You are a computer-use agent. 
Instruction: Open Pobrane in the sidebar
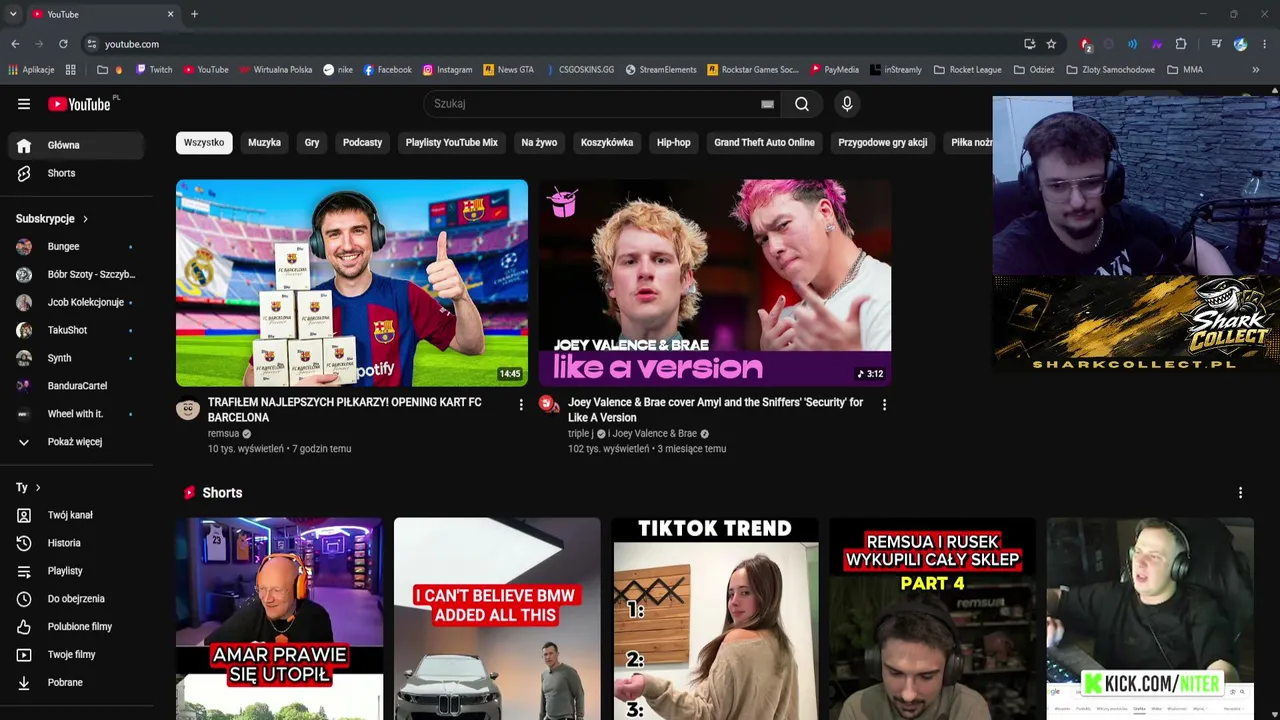[76, 683]
